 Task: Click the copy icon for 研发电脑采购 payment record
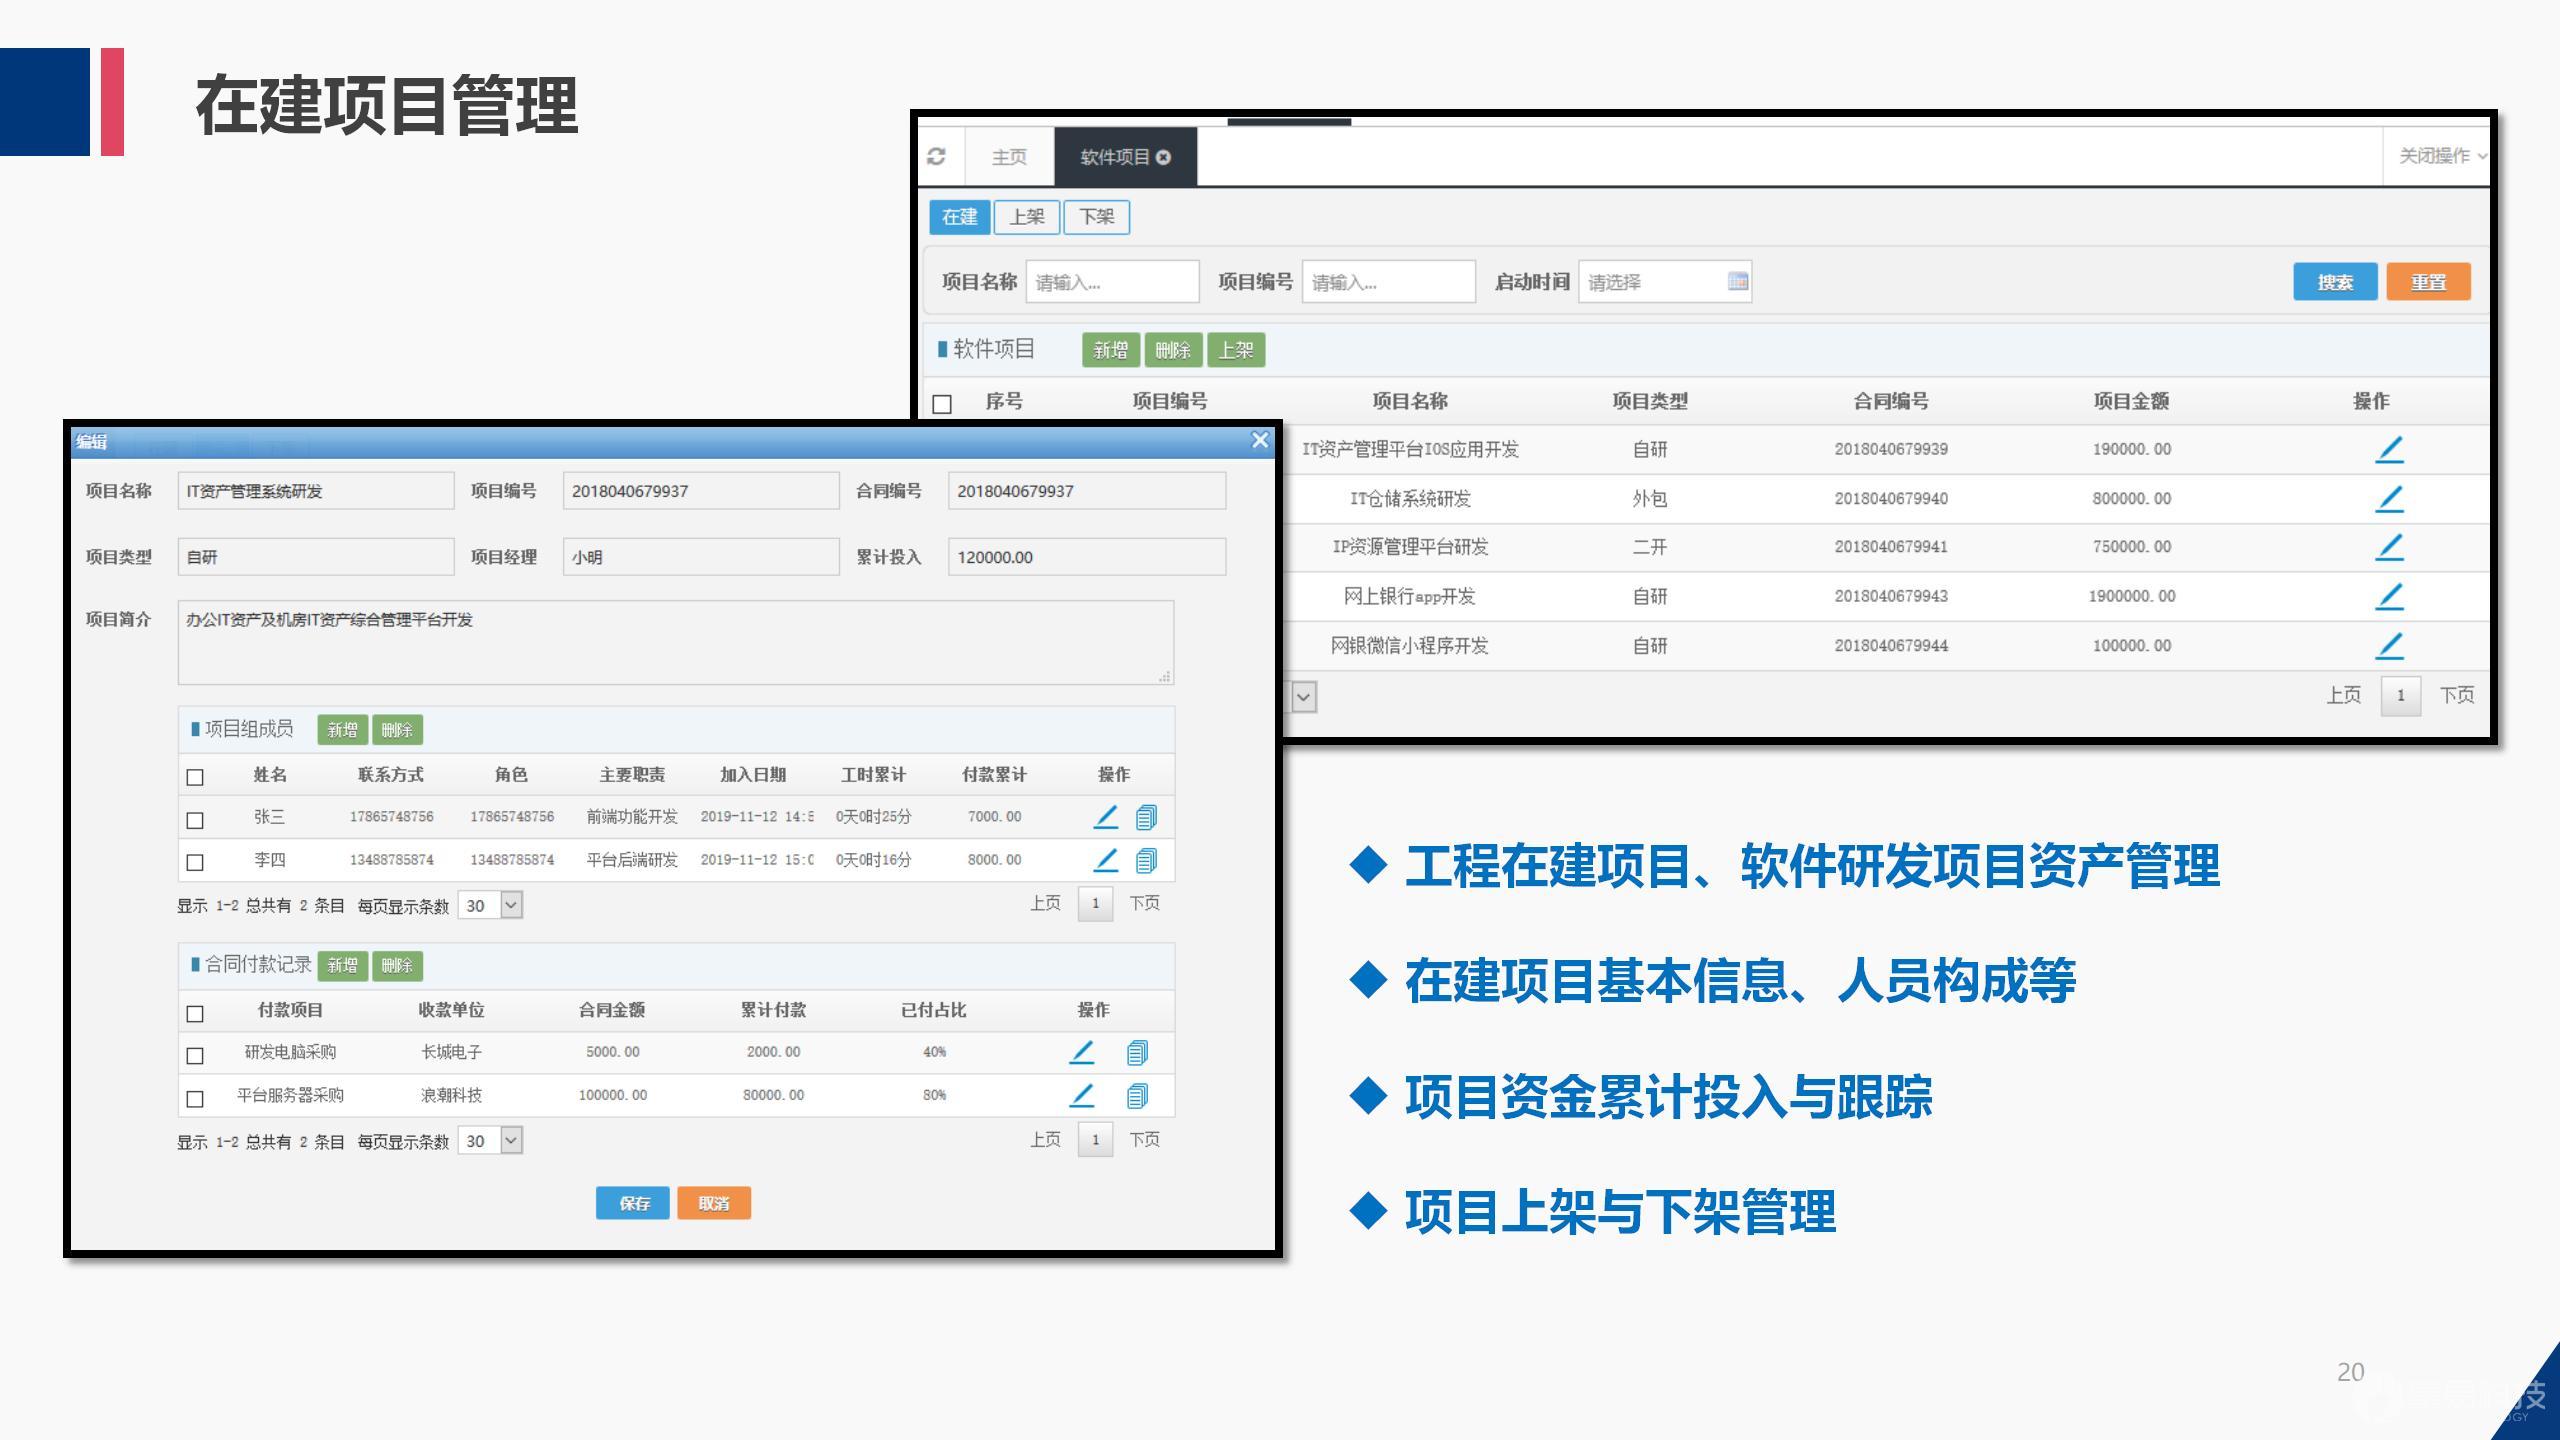coord(1137,1052)
